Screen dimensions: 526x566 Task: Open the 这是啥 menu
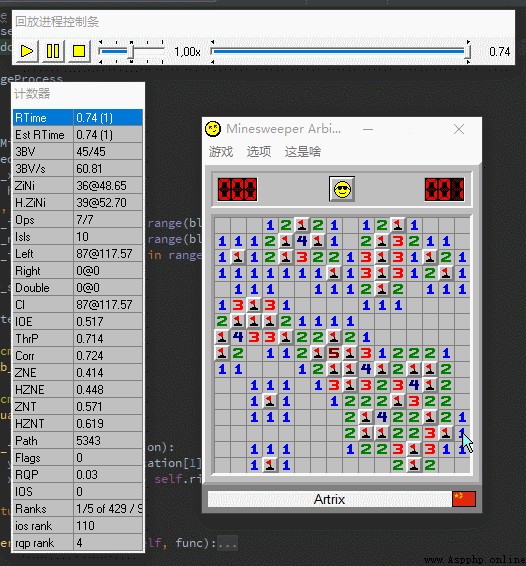(303, 152)
